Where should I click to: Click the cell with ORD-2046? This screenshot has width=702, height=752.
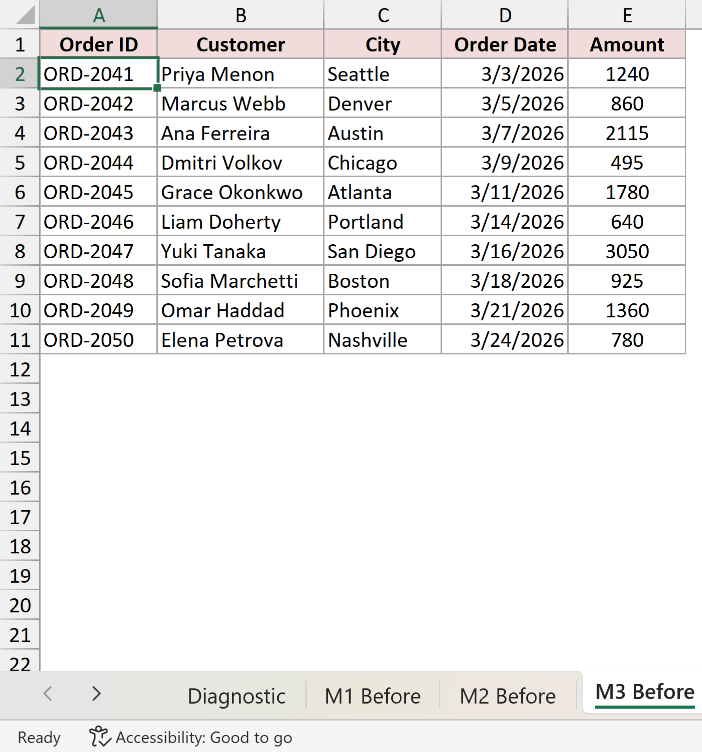[x=98, y=222]
